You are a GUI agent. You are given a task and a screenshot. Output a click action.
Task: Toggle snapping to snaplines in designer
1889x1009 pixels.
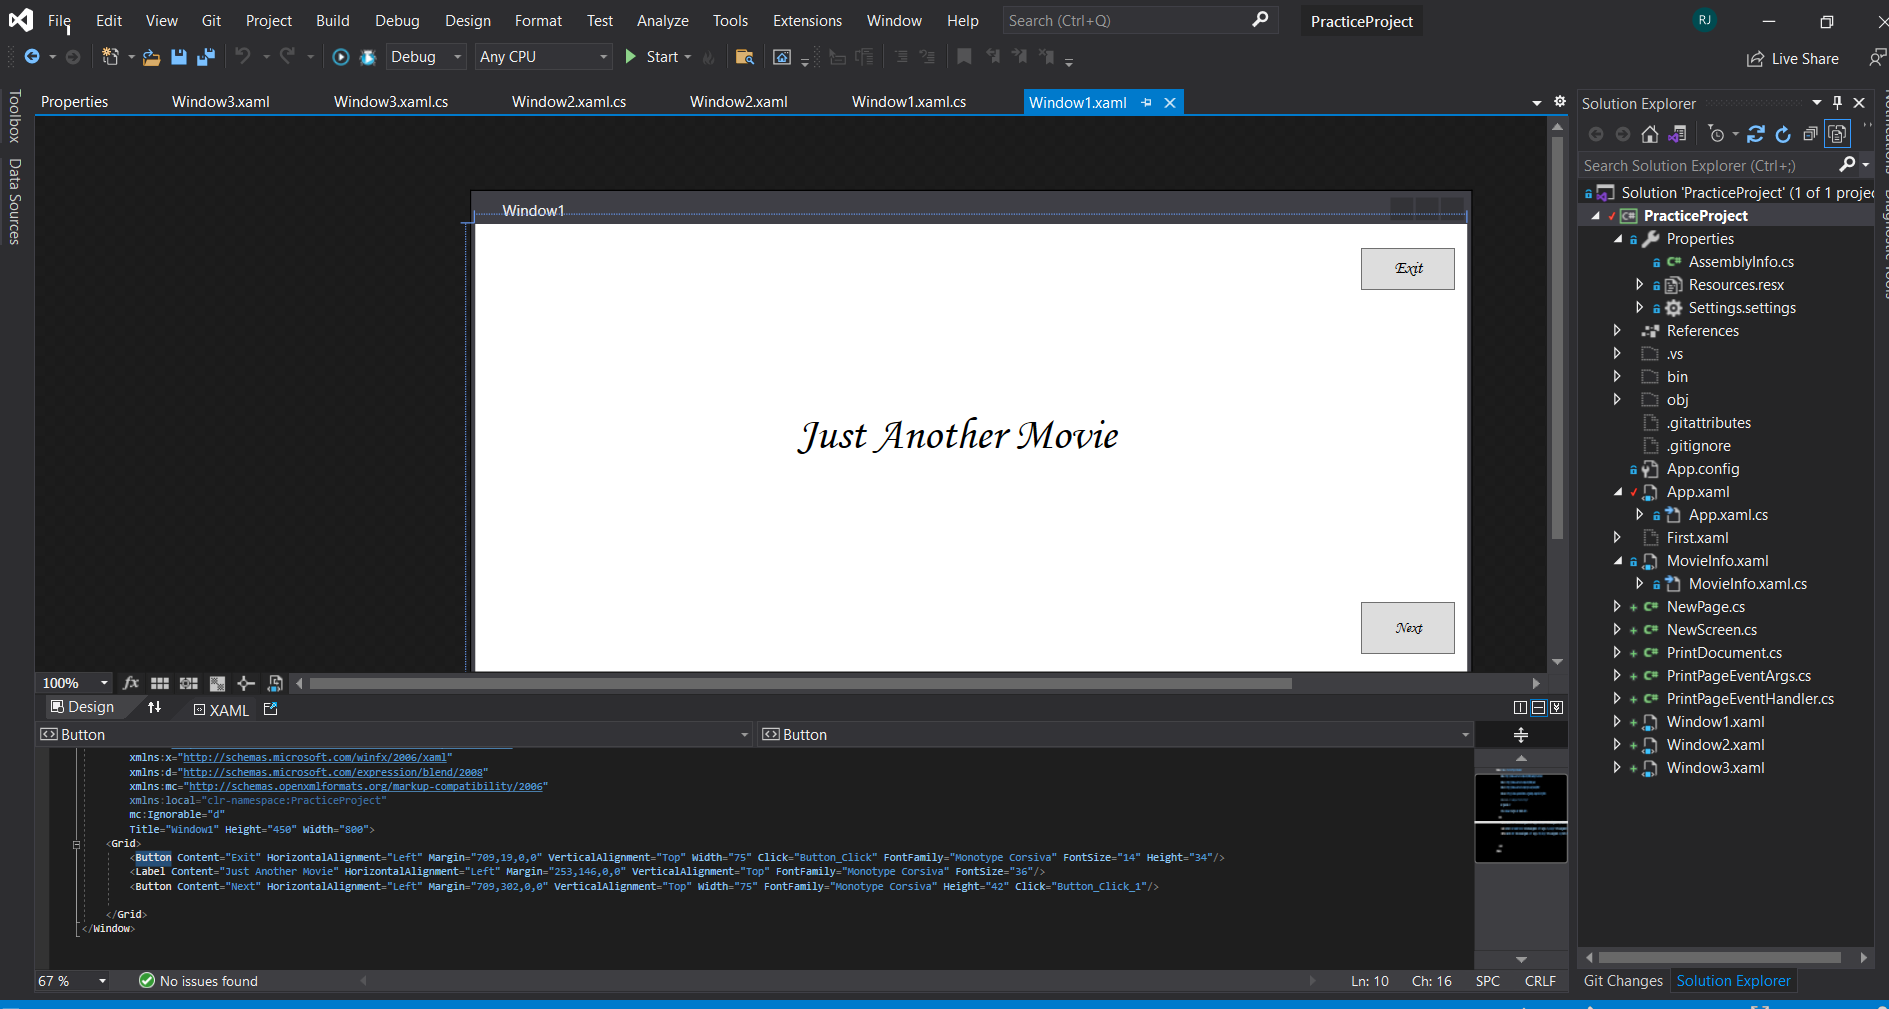pos(246,683)
